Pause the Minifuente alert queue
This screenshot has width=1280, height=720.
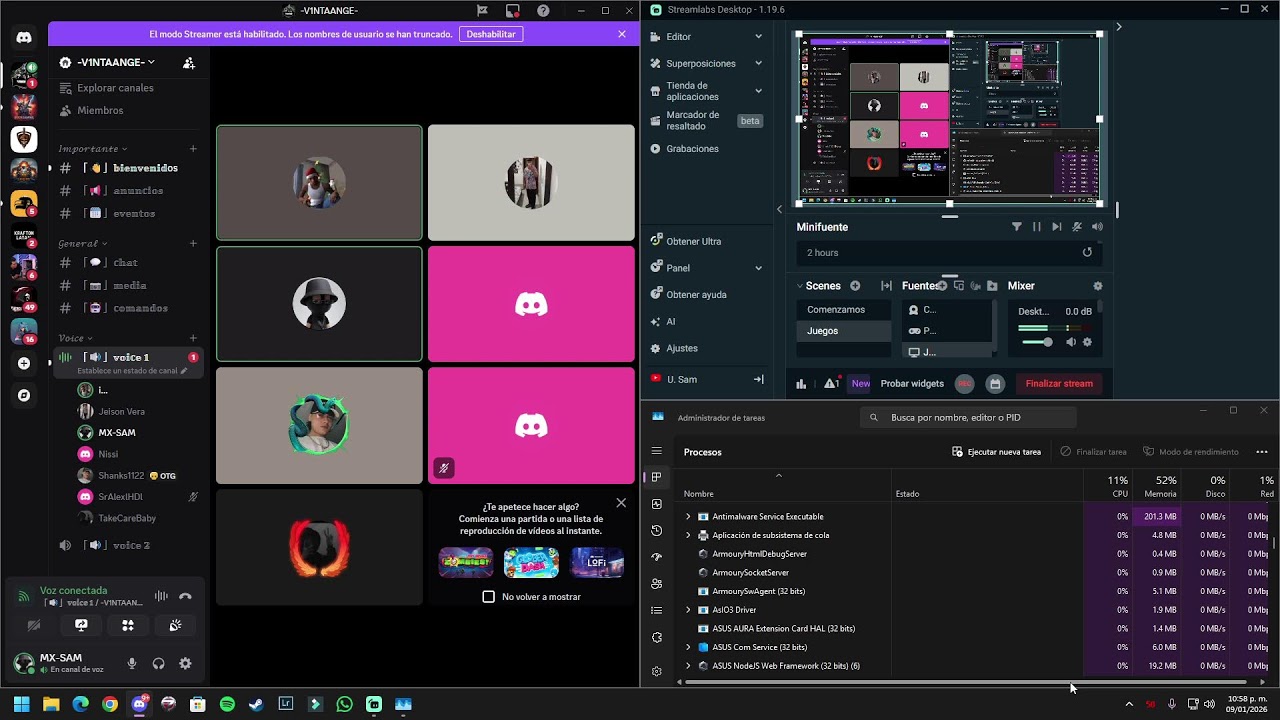click(1037, 227)
